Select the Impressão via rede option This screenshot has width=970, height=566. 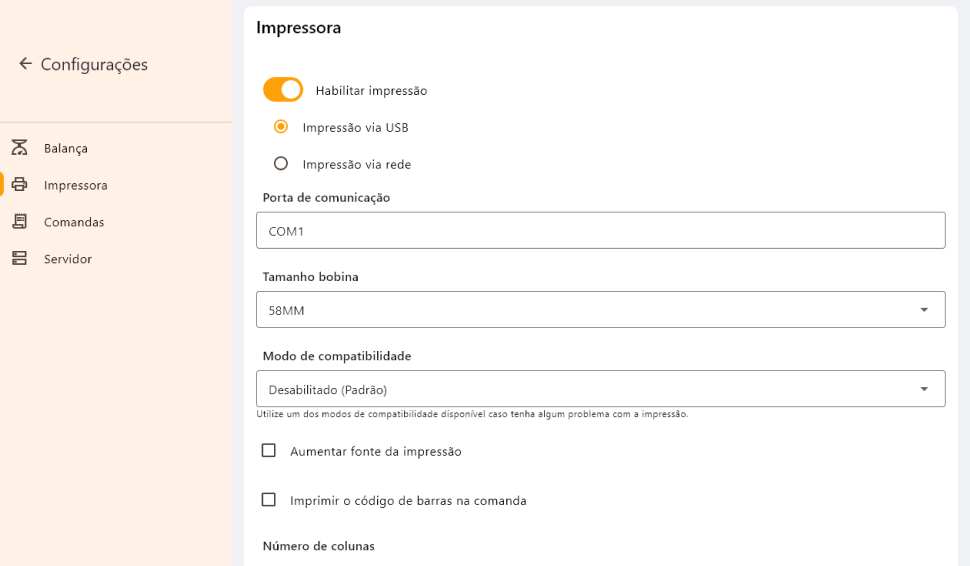[281, 164]
